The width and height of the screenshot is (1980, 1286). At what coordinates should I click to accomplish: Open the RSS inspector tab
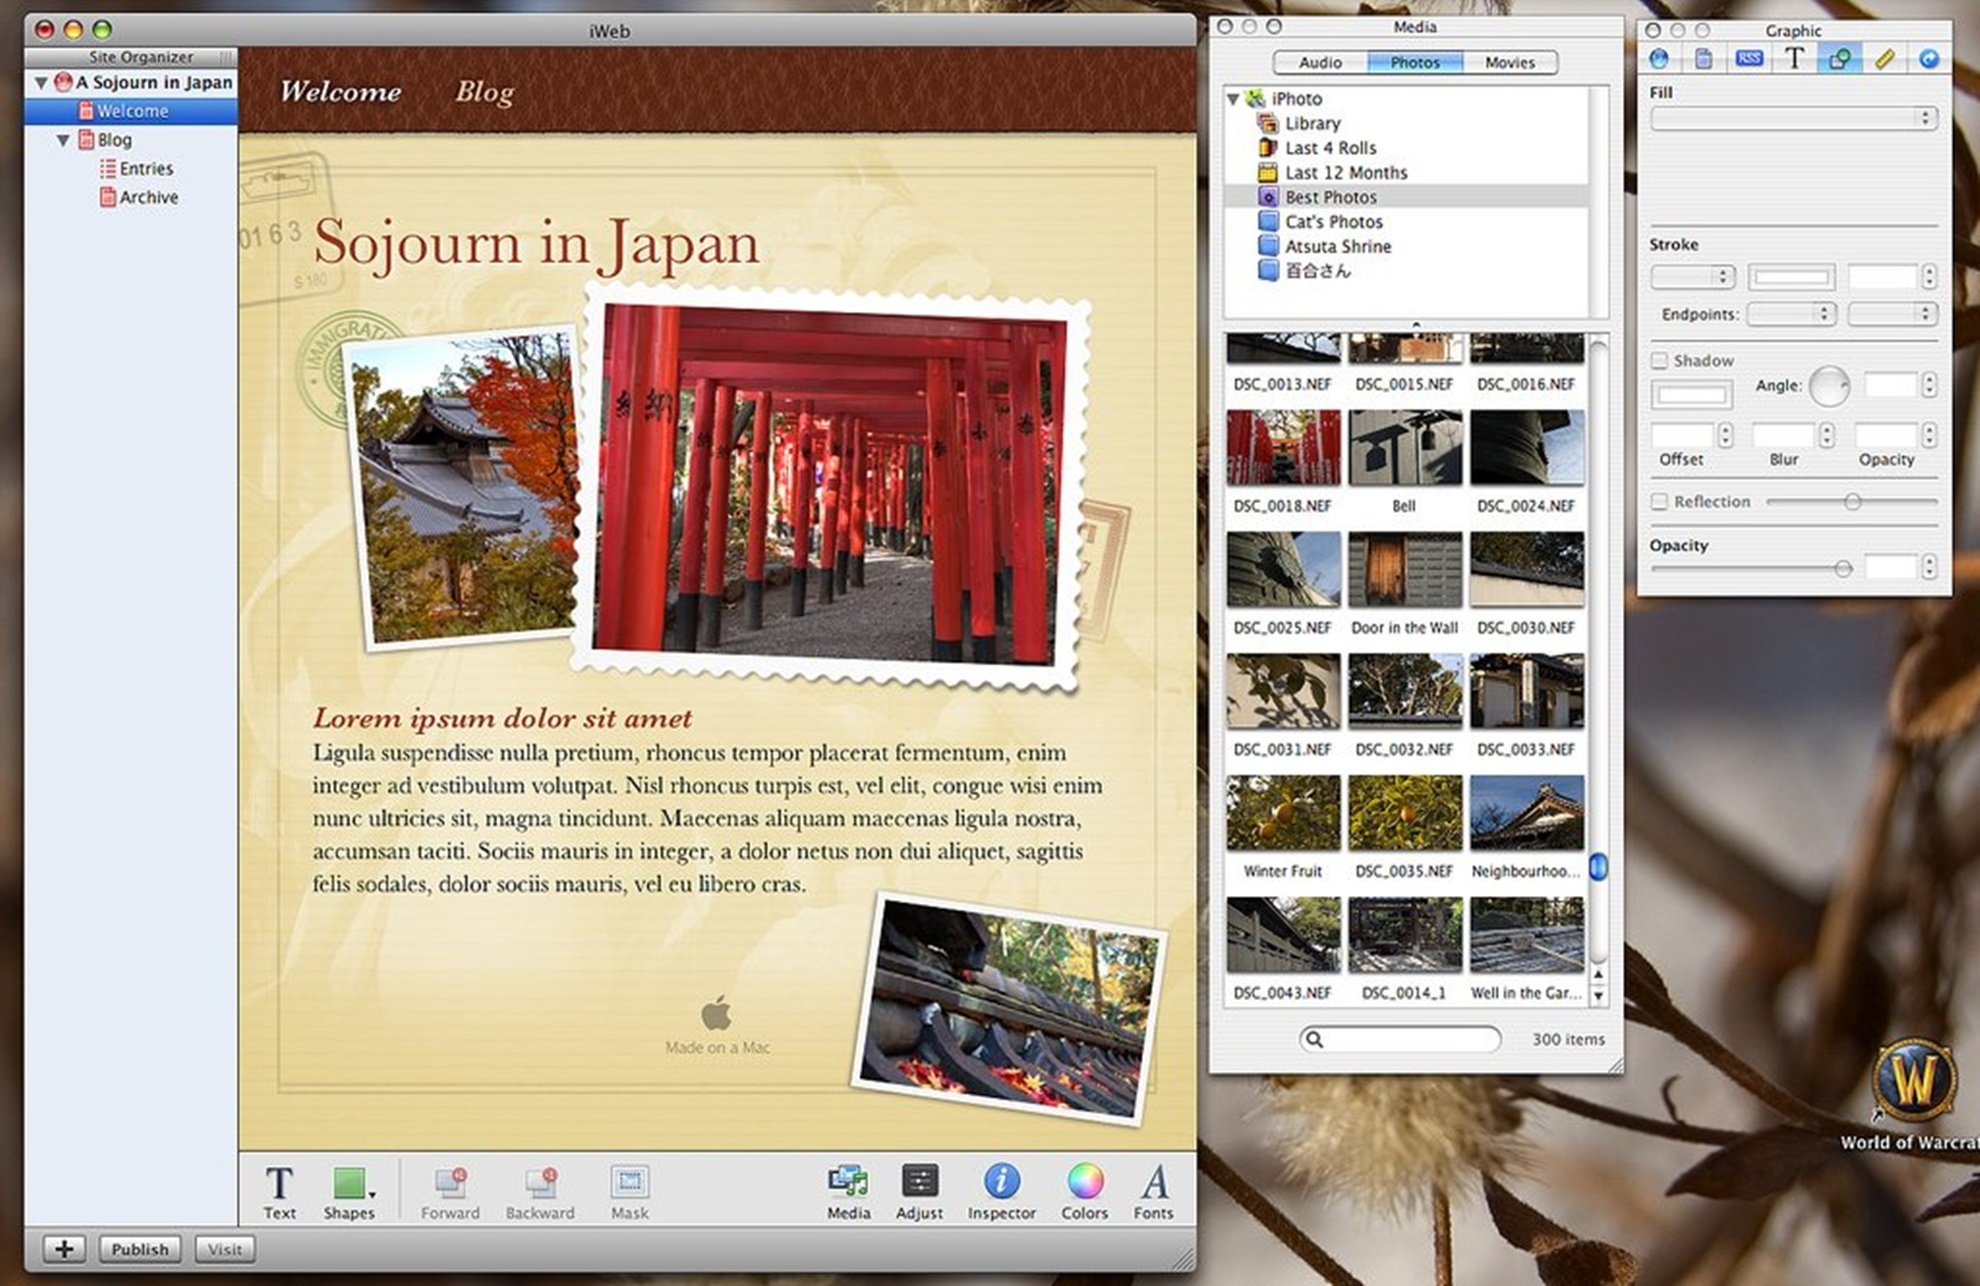[x=1748, y=59]
